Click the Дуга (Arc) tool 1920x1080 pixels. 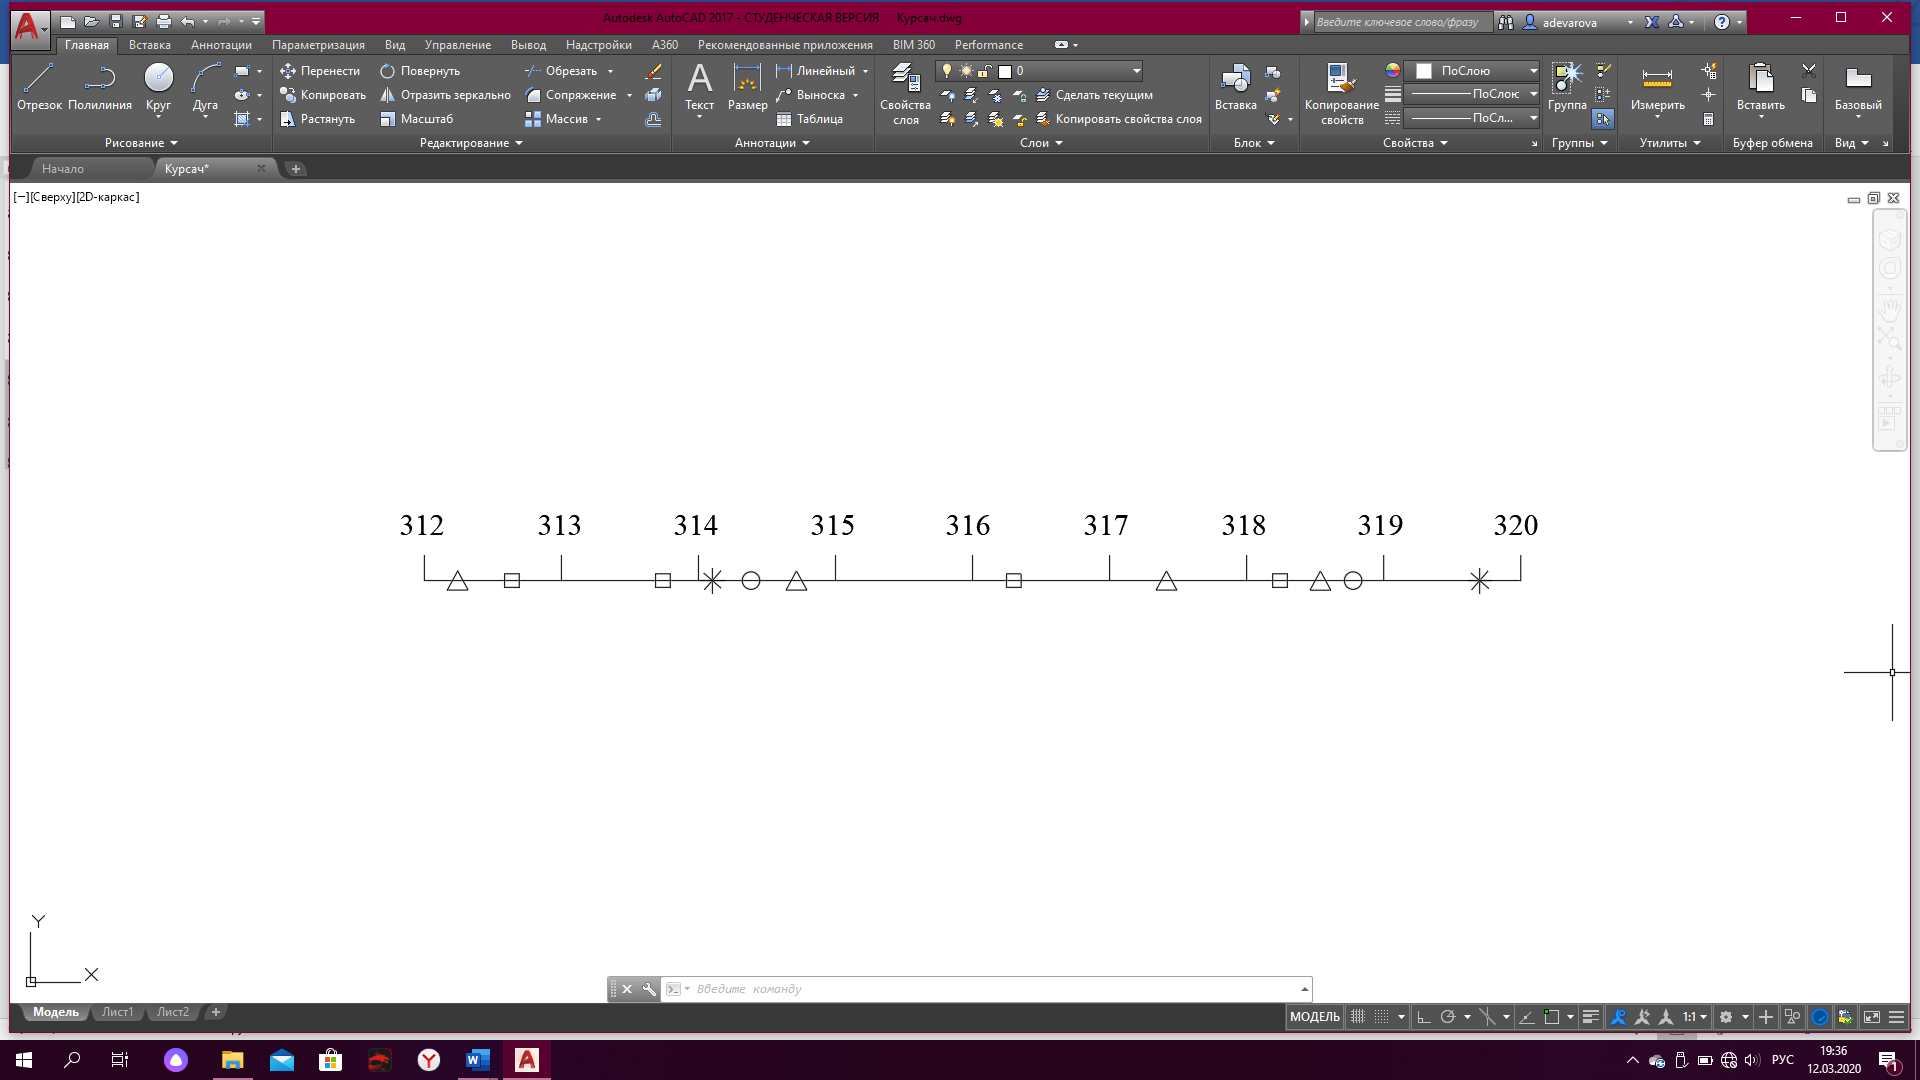tap(205, 86)
